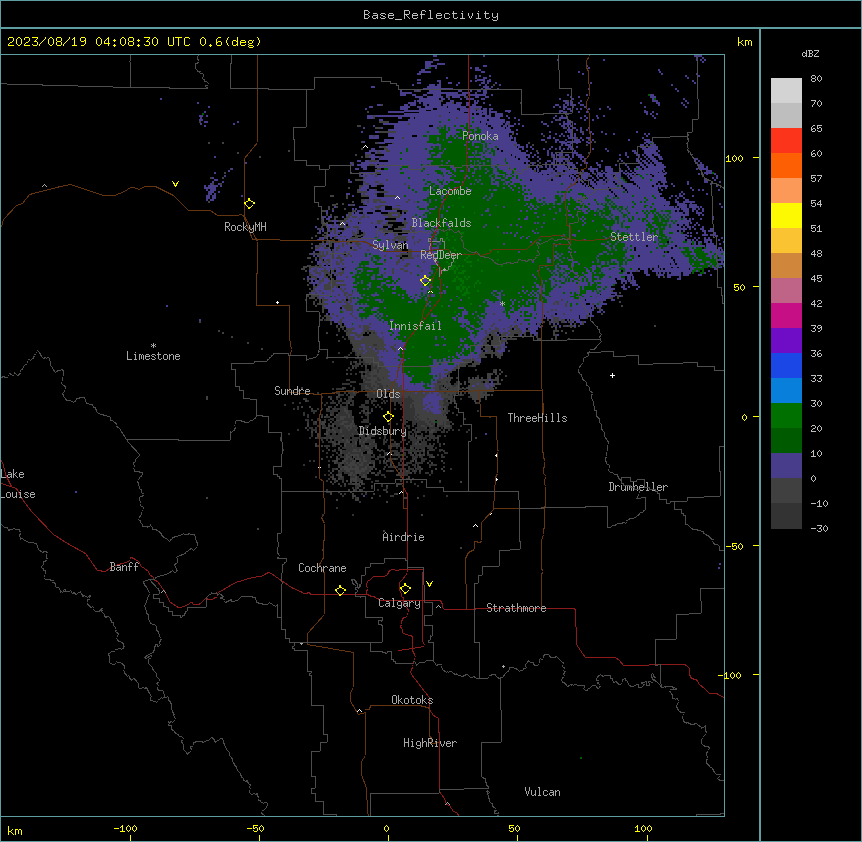
Task: Click the Sundre label
Action: point(292,391)
